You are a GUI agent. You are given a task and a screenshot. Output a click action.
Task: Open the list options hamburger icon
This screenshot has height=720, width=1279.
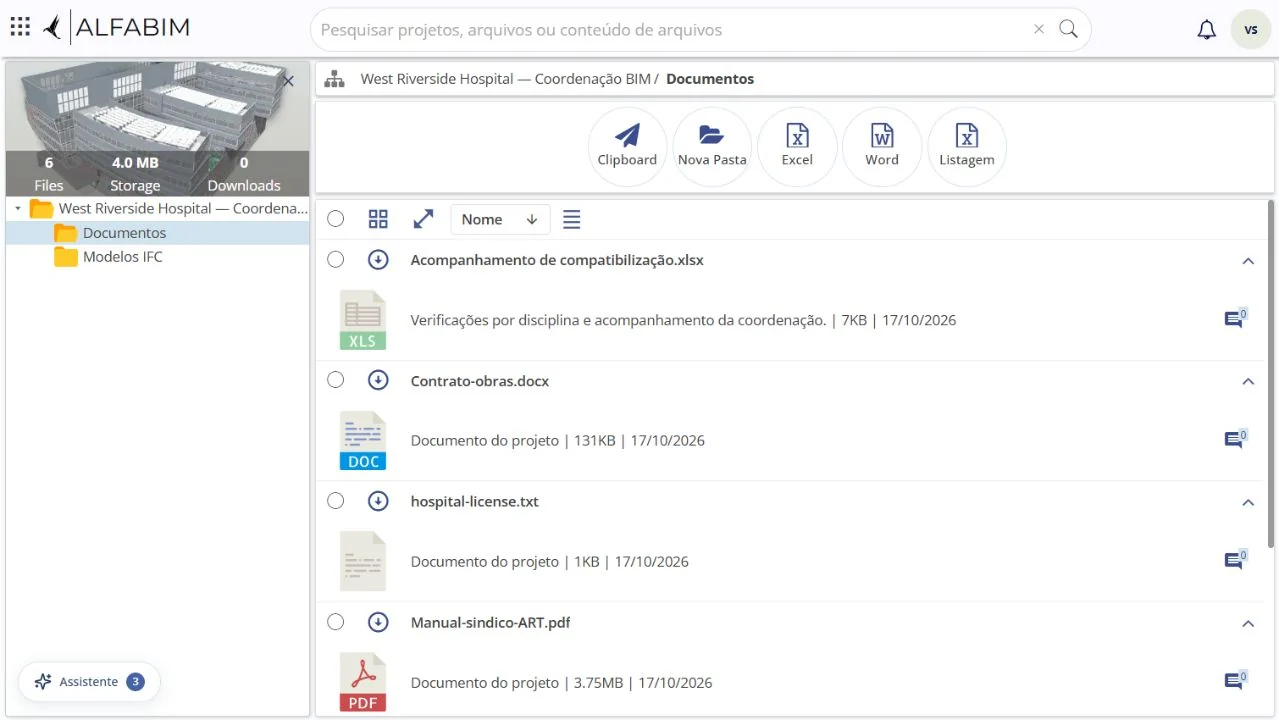[571, 219]
